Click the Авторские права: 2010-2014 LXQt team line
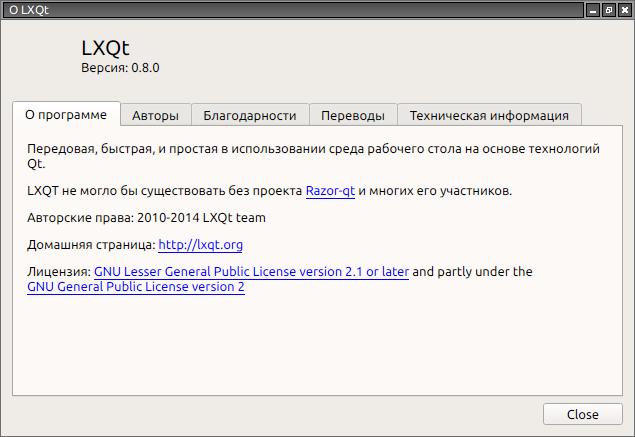This screenshot has height=437, width=635. coord(146,218)
